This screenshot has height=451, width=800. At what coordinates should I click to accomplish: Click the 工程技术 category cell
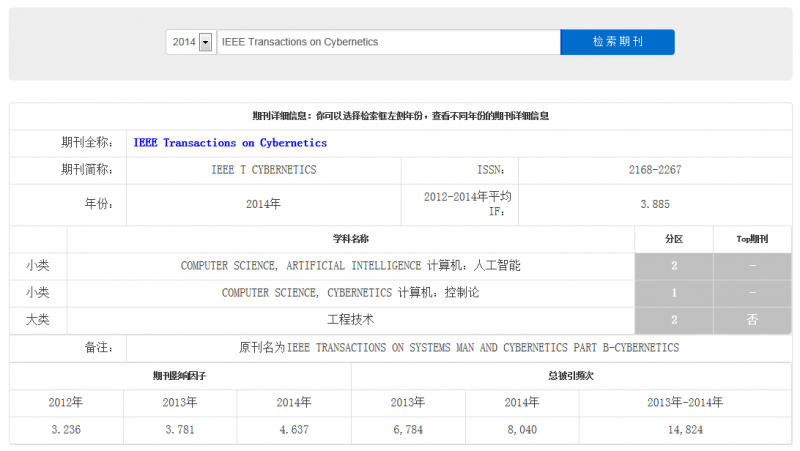point(351,320)
